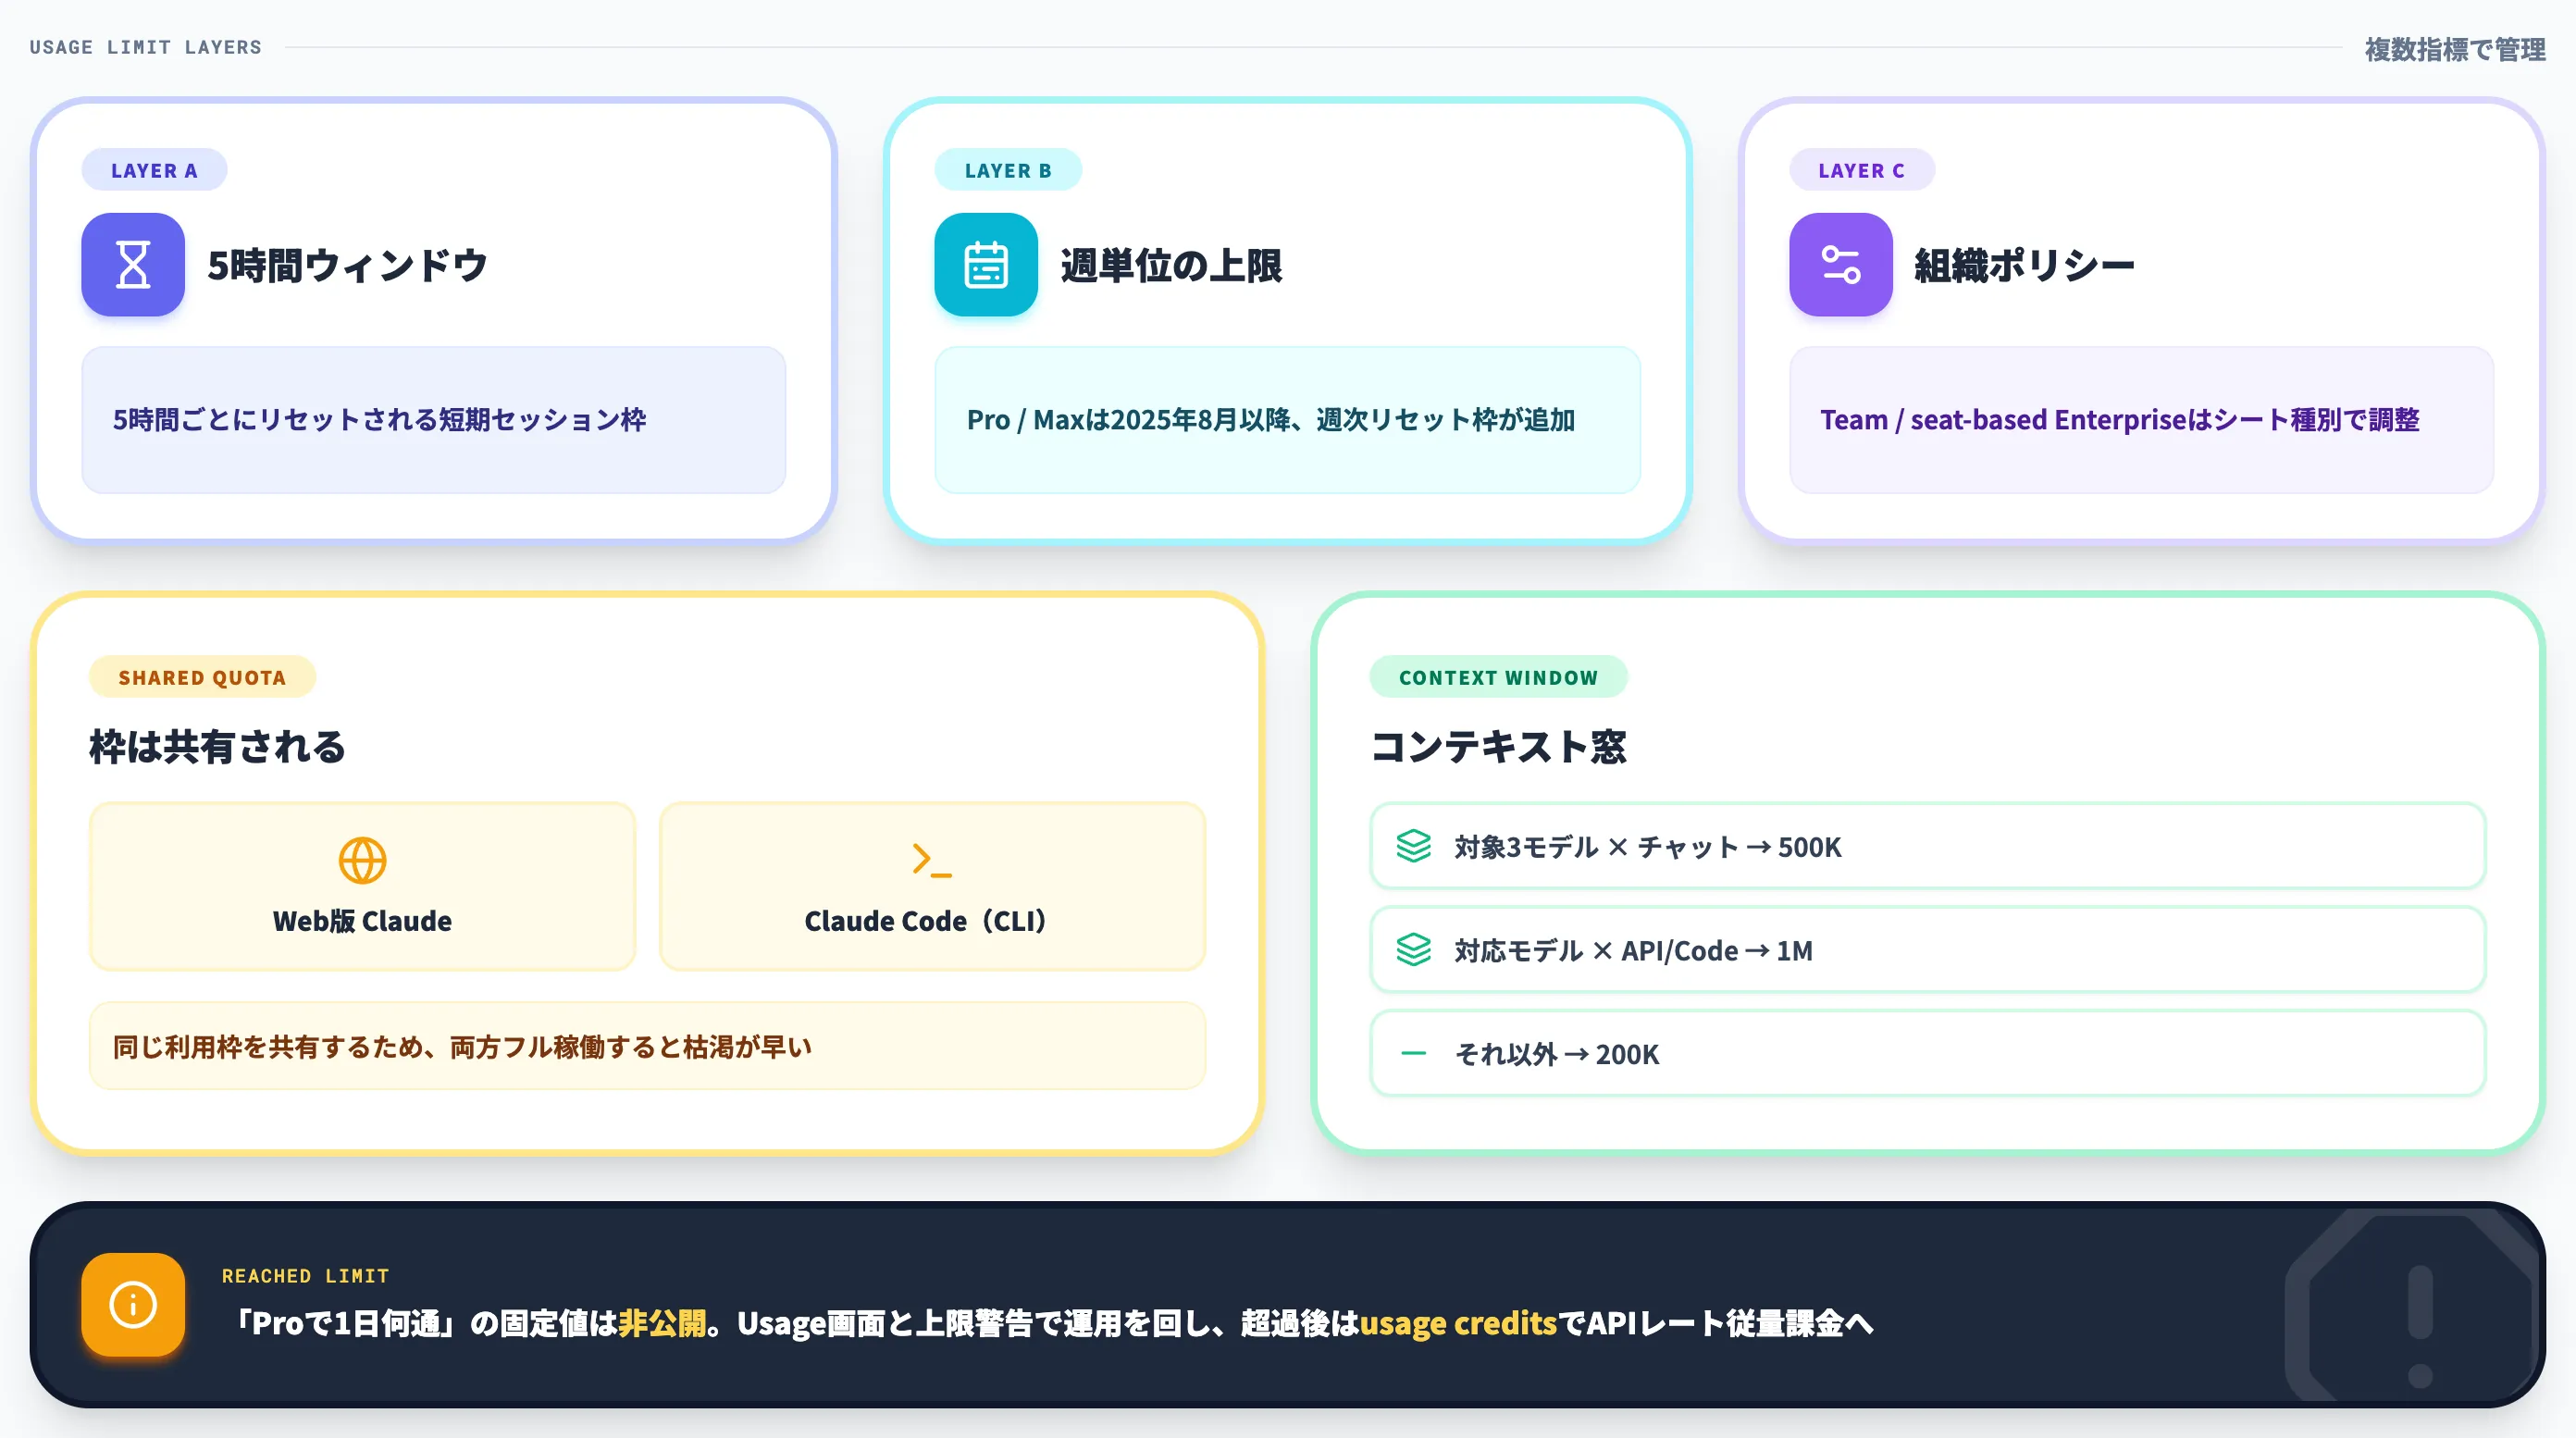The image size is (2576, 1438).
Task: Click the globe icon above Web版 Claude
Action: coord(362,860)
